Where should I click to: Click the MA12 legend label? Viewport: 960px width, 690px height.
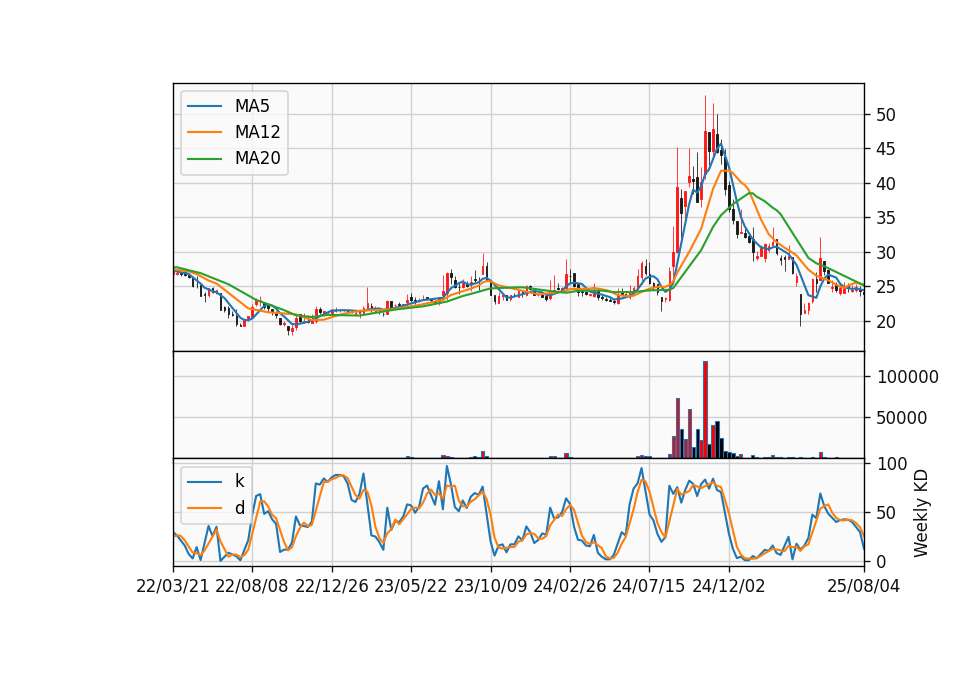coord(257,132)
